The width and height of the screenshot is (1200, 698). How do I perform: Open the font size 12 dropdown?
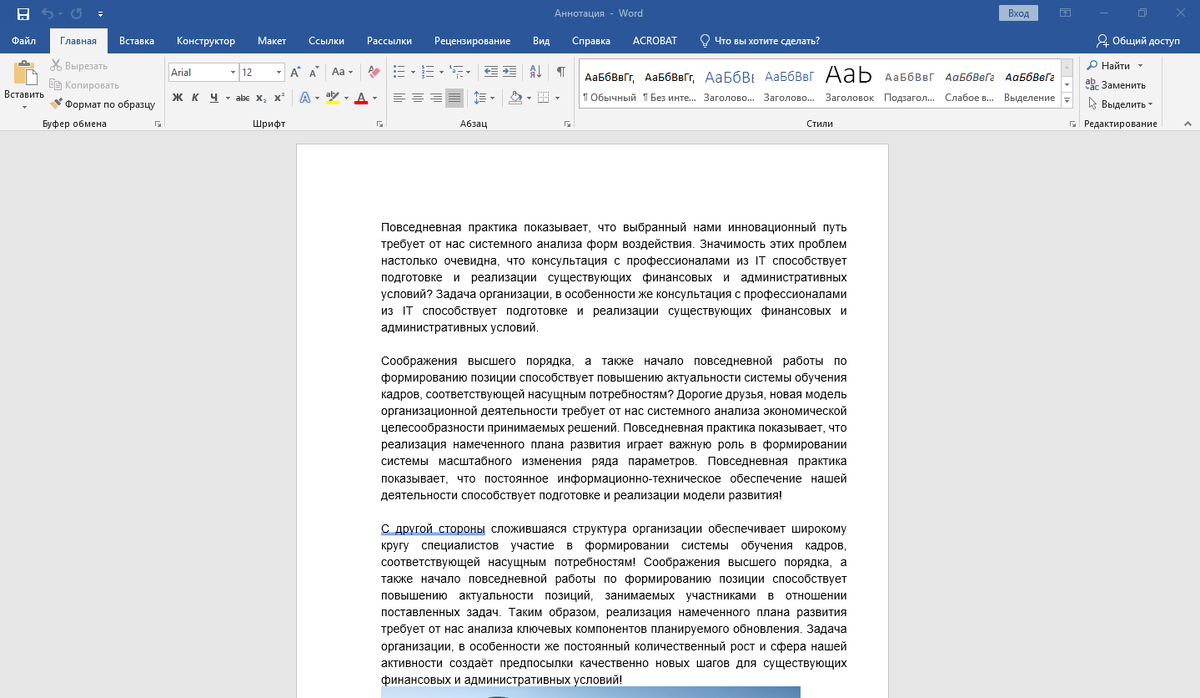pos(278,72)
